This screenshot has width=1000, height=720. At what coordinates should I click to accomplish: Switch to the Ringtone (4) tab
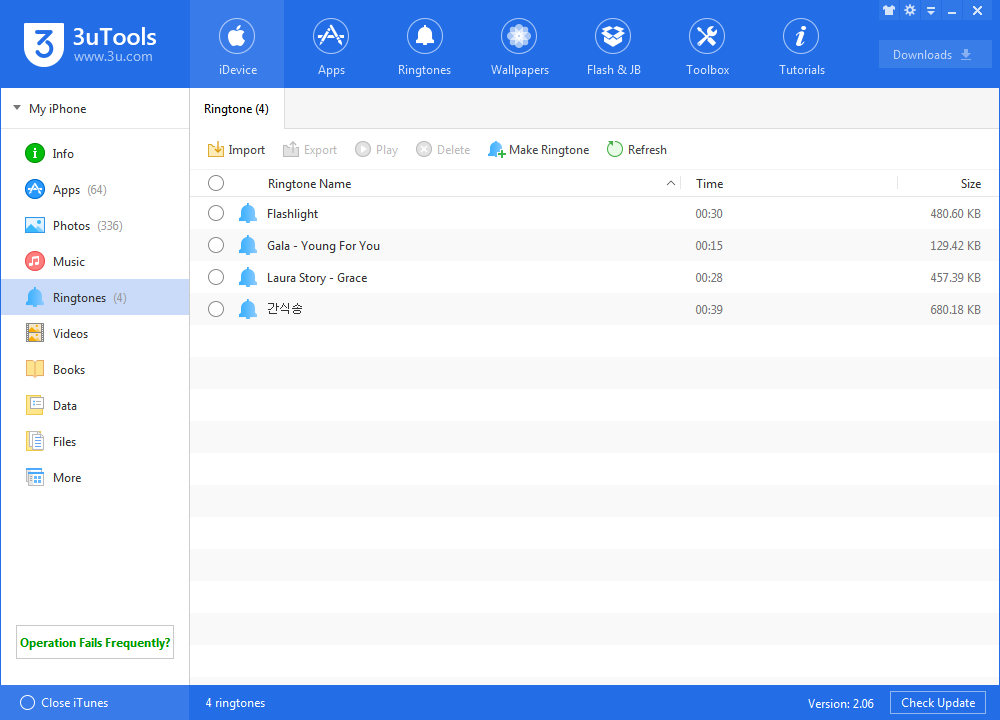click(237, 109)
